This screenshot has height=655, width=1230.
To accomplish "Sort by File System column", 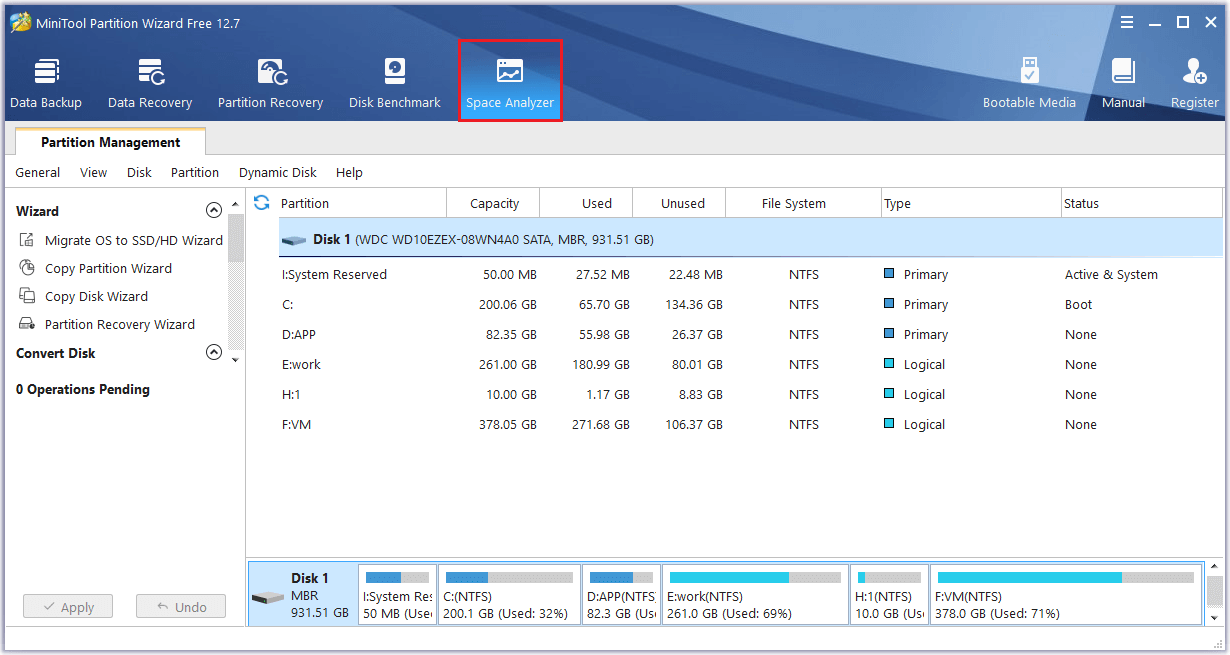I will click(x=804, y=203).
